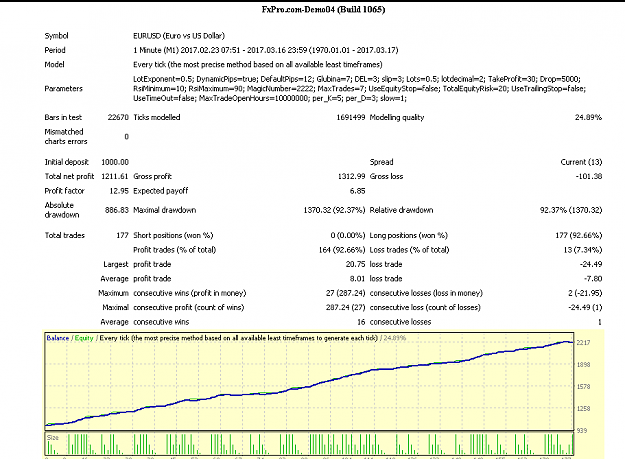Click the Balance legend label on chart
625x459 pixels.
click(58, 338)
